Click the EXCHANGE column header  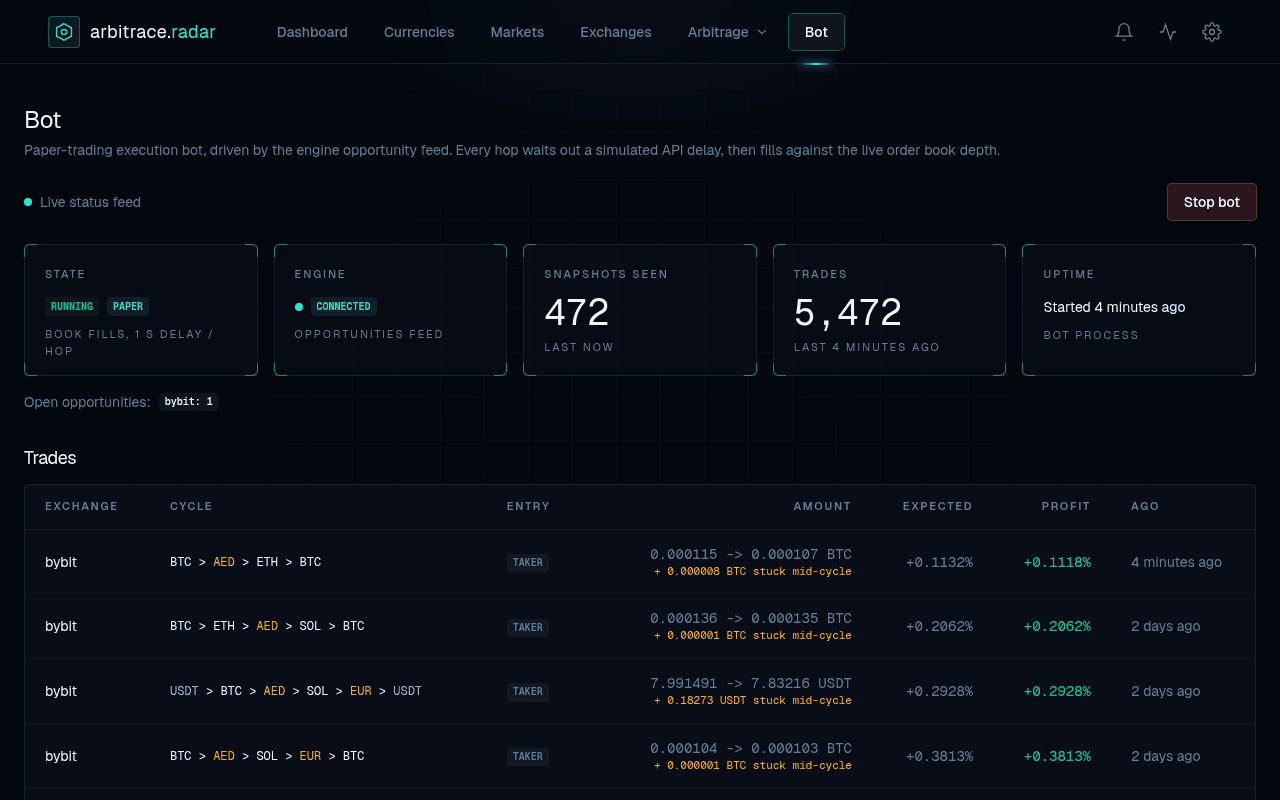click(x=82, y=506)
